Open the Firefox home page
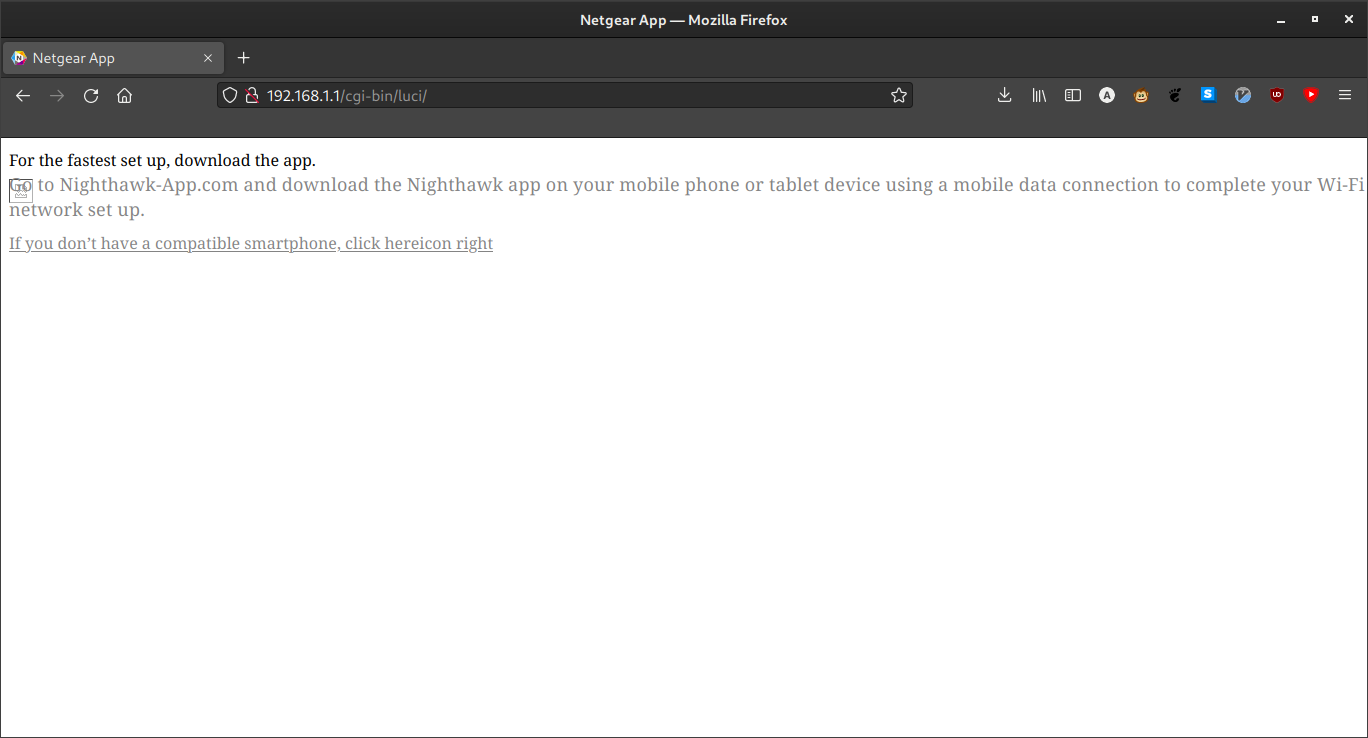This screenshot has height=738, width=1368. (124, 96)
